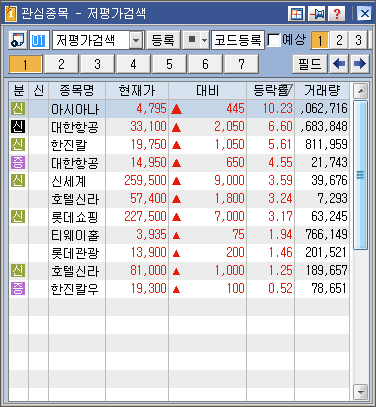Image resolution: width=376 pixels, height=407 pixels.
Task: Click the green 신 badge beside 아시아나
Action: pos(18,108)
